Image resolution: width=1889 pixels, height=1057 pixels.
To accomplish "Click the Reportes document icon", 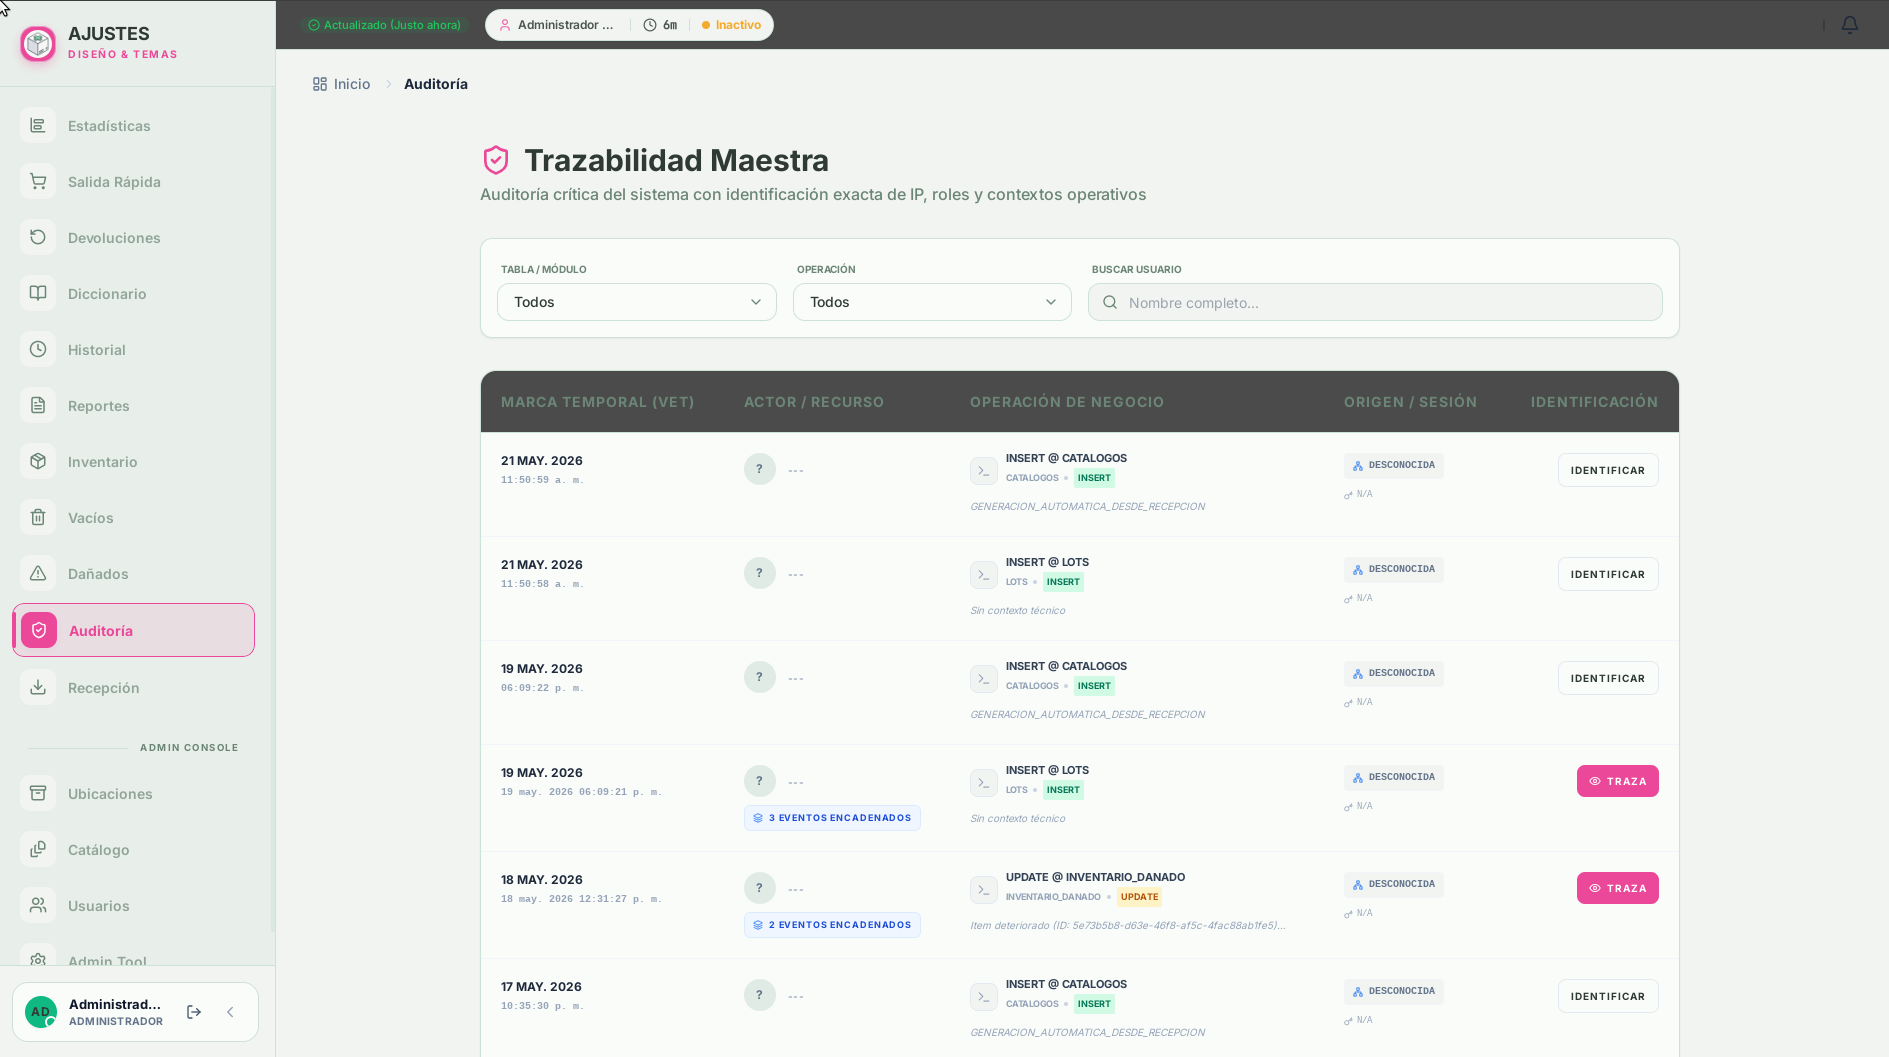I will point(38,406).
